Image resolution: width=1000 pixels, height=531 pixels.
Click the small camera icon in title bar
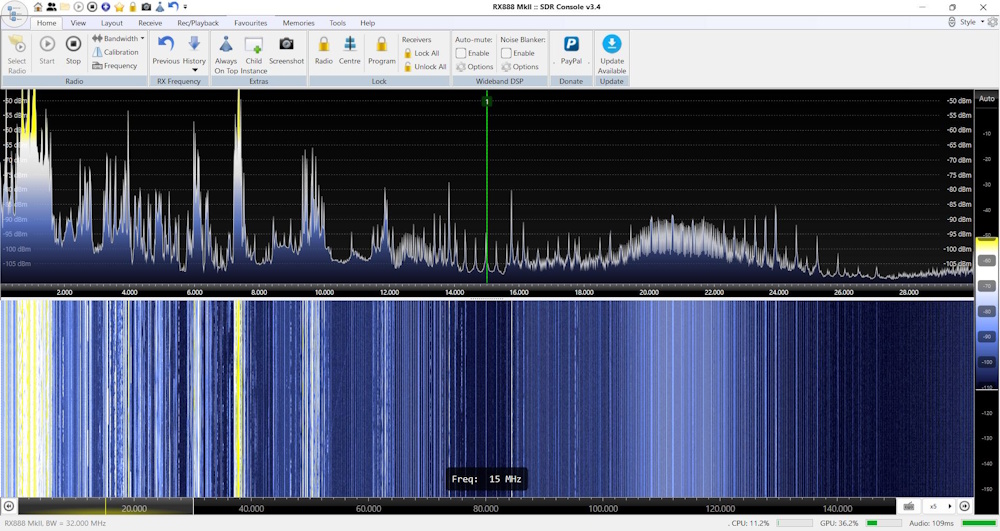[146, 7]
